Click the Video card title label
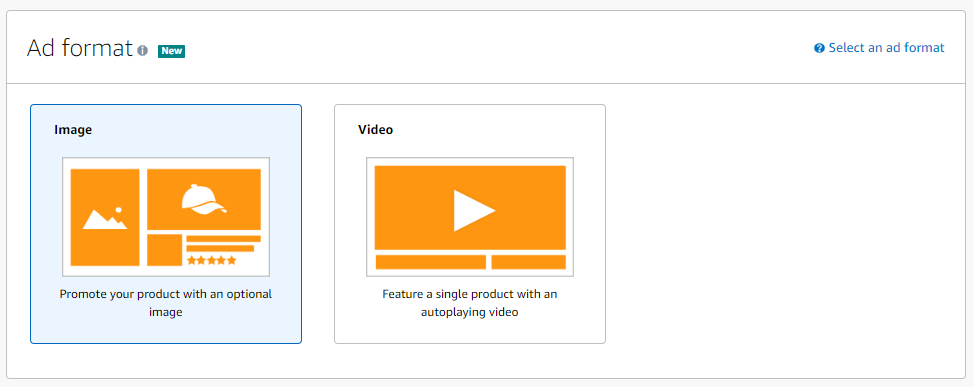This screenshot has height=387, width=973. pos(375,130)
